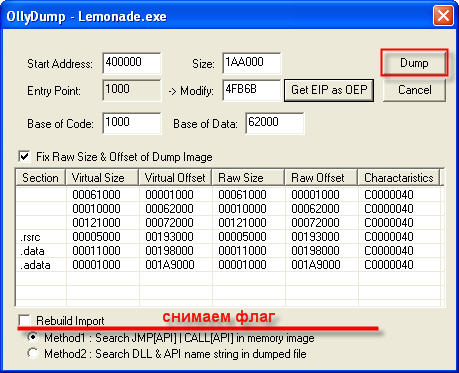
Task: Click Virtual Offset value 001A9000
Action: click(170, 265)
